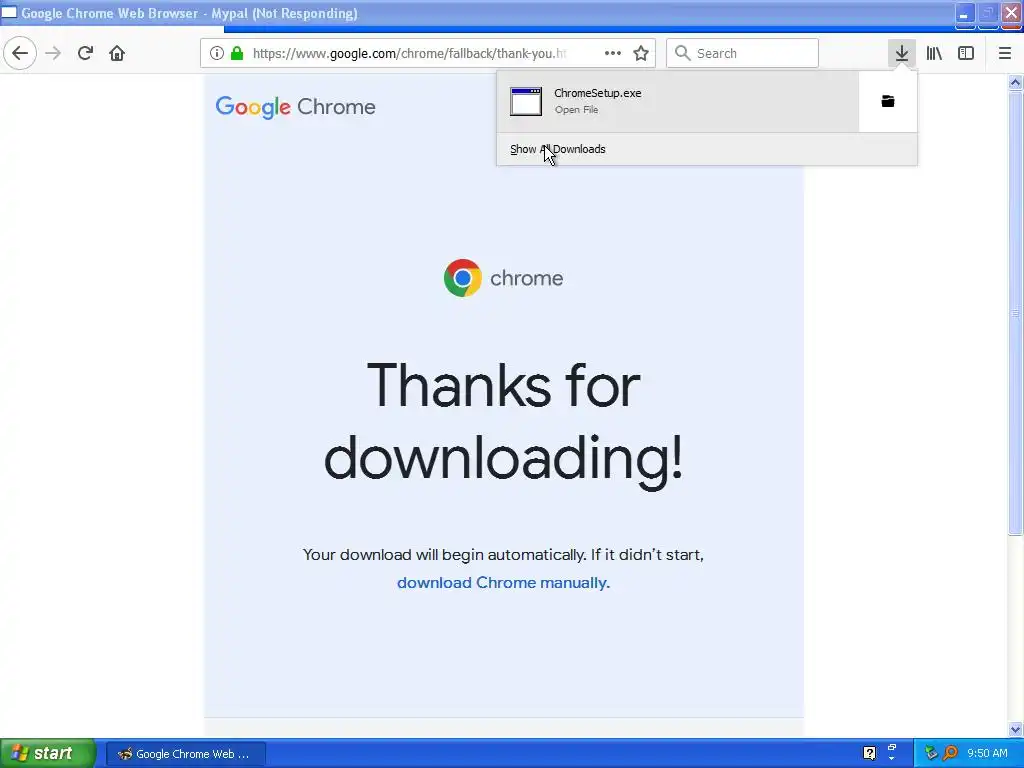The image size is (1024, 768).
Task: Go back to the previous page
Action: (x=20, y=53)
